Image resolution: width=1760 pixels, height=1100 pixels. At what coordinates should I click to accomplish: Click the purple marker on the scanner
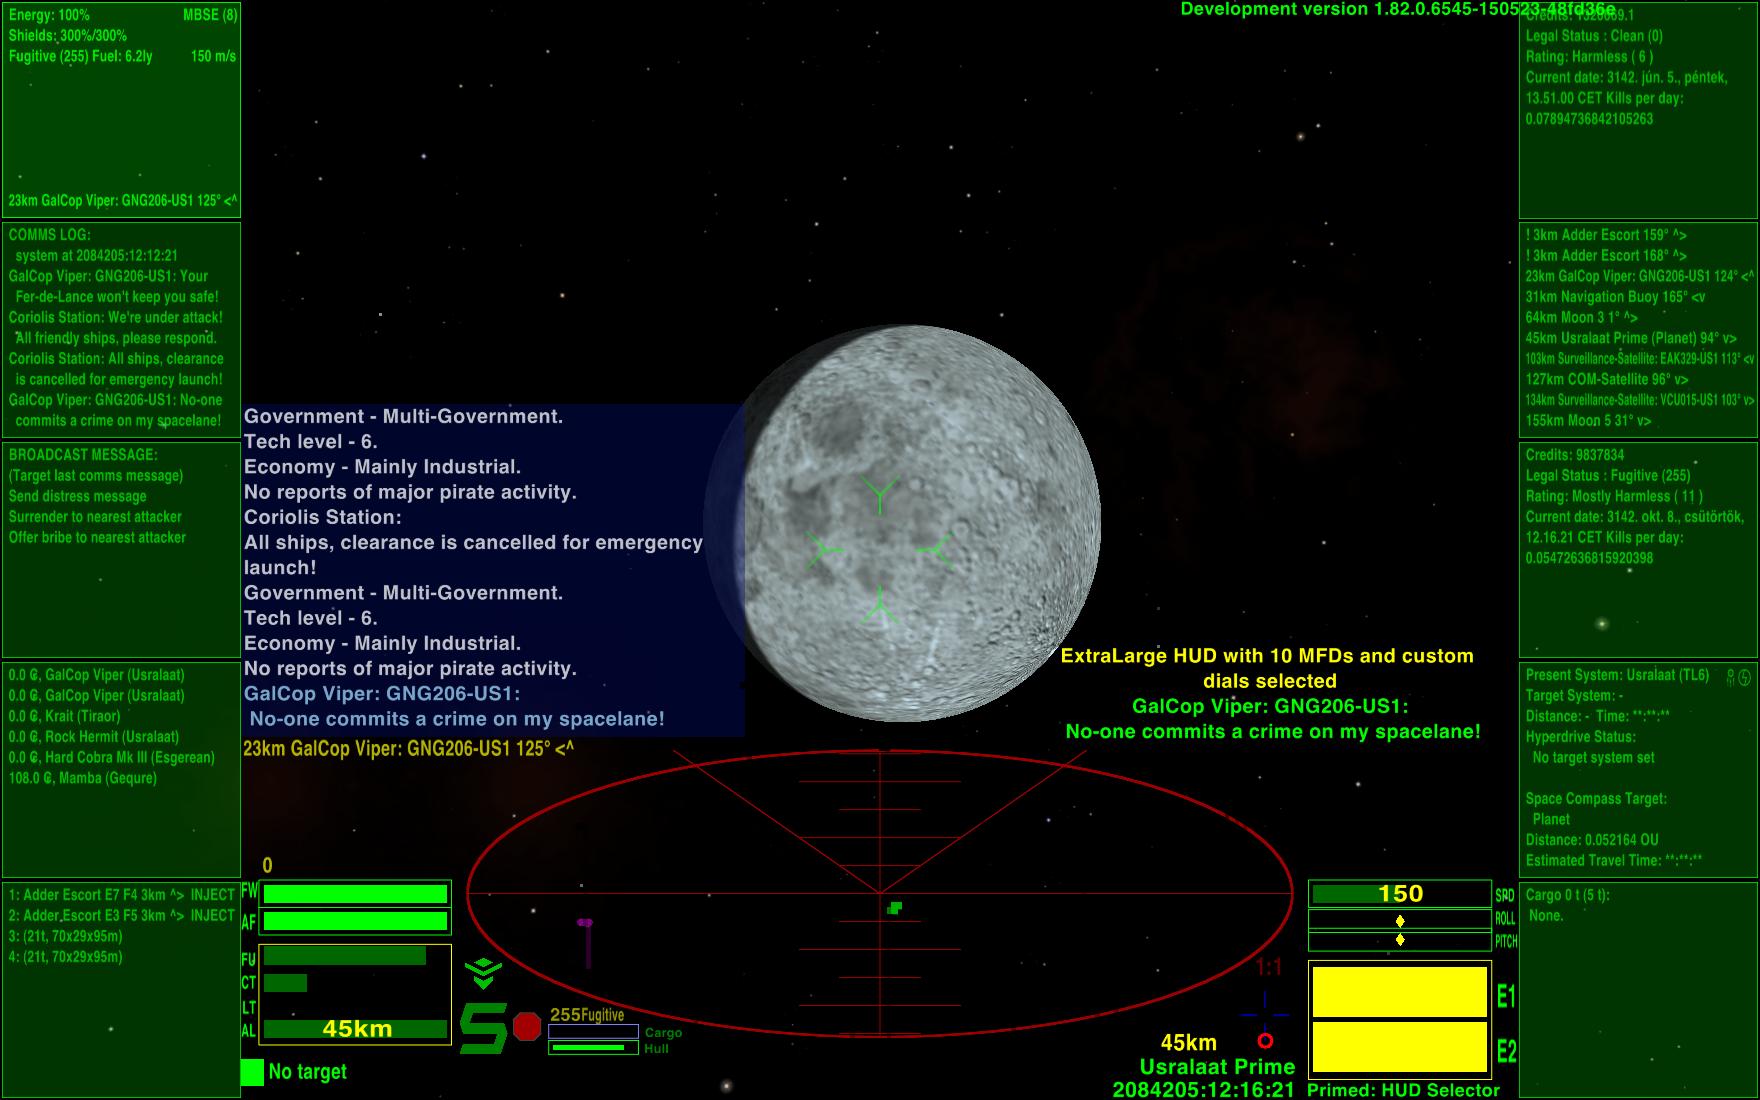tap(586, 923)
